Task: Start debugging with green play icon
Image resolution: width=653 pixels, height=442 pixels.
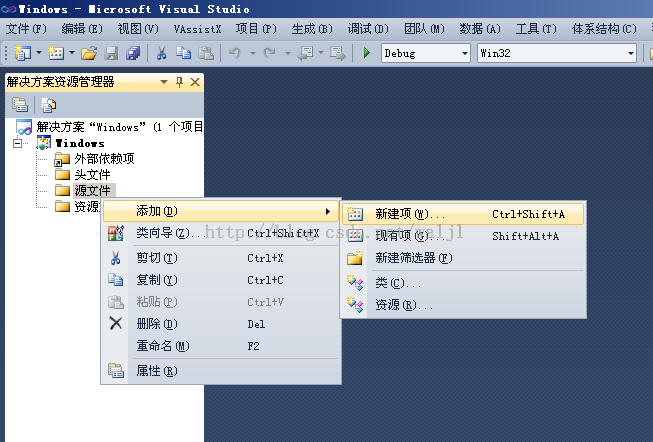Action: pos(366,53)
